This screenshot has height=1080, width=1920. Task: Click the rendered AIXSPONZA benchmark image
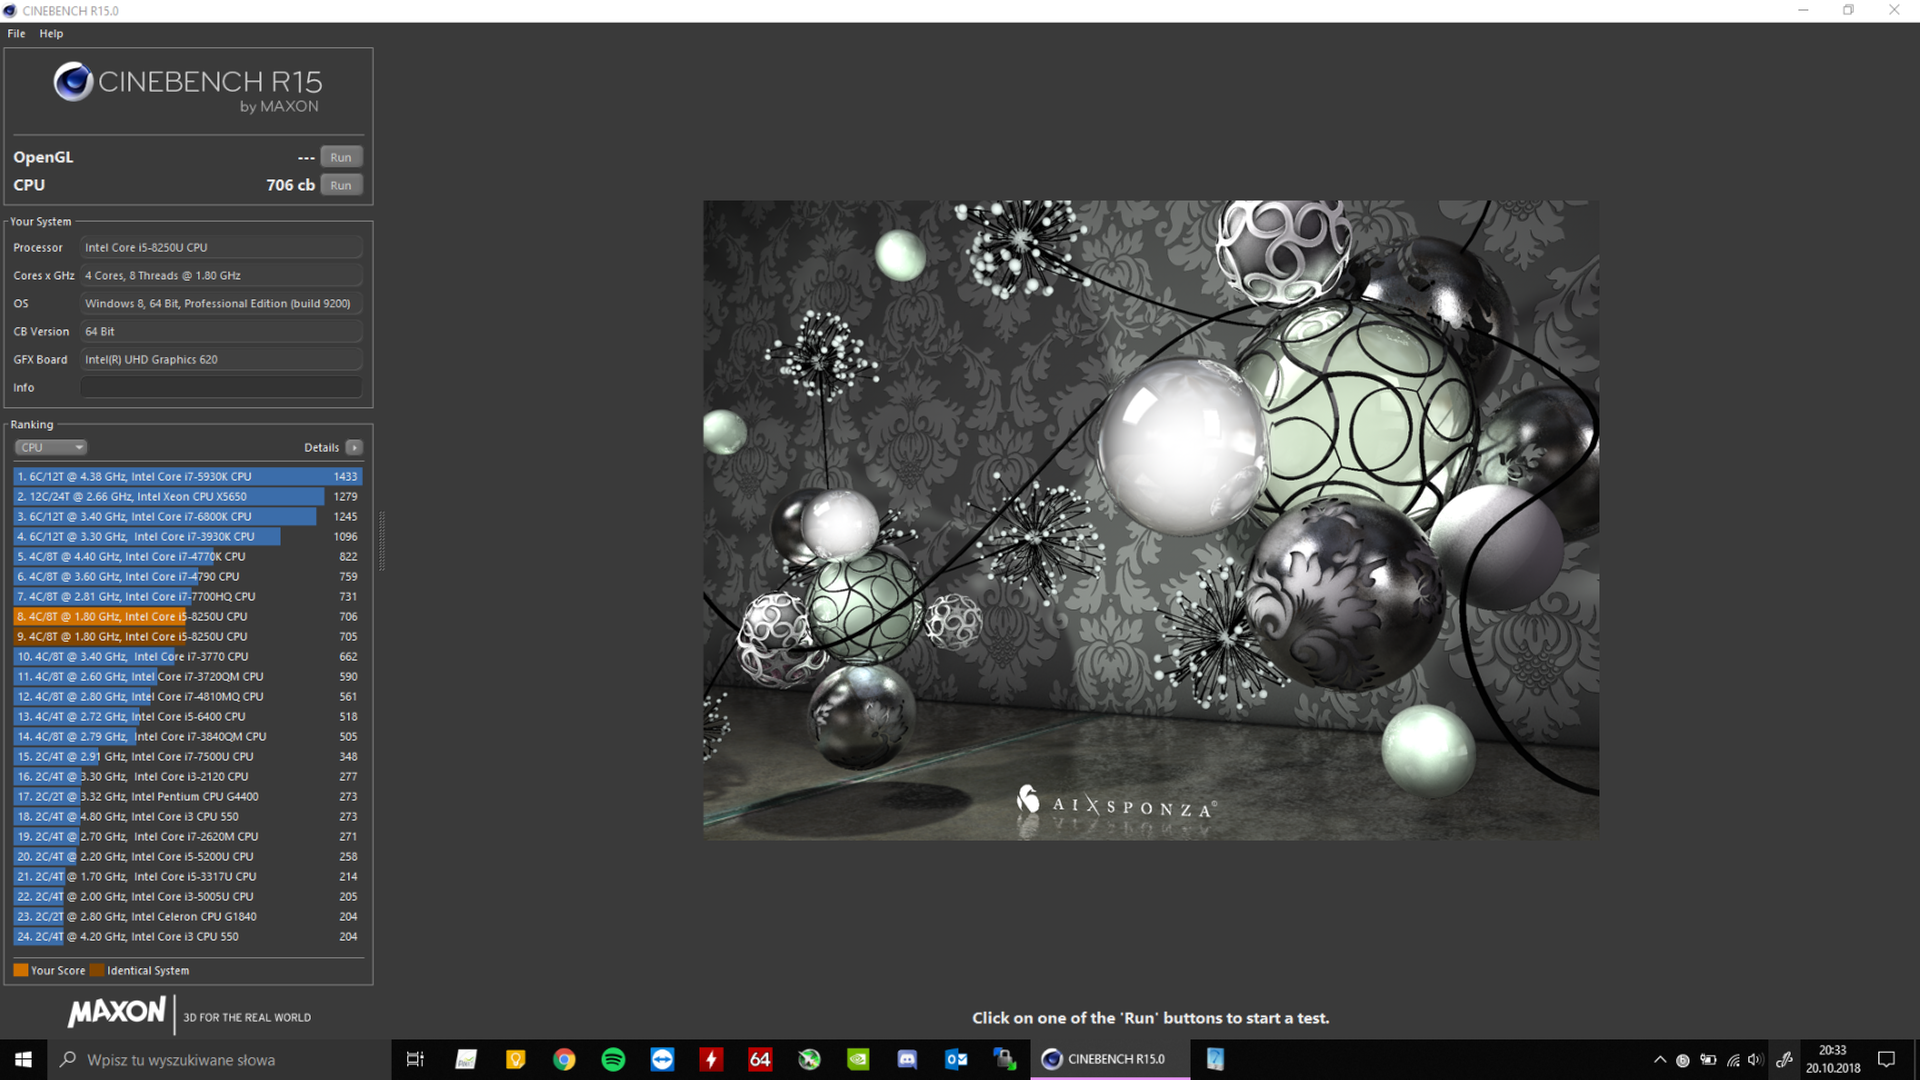[1151, 520]
